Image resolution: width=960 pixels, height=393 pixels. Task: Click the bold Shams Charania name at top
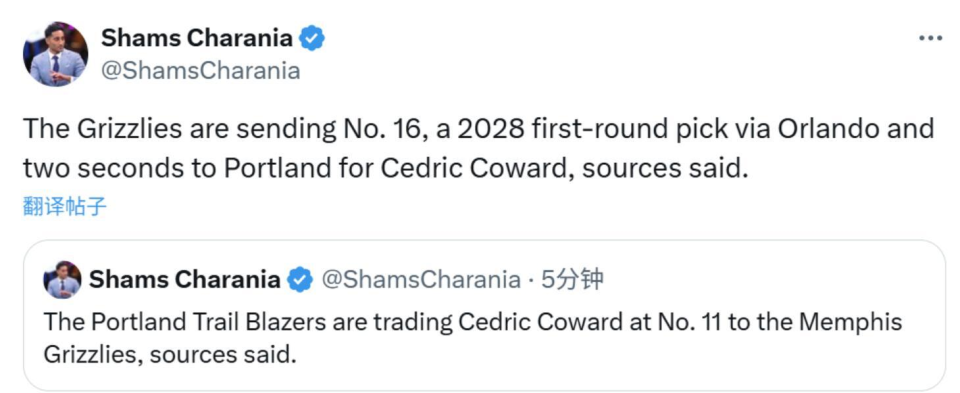pos(197,38)
